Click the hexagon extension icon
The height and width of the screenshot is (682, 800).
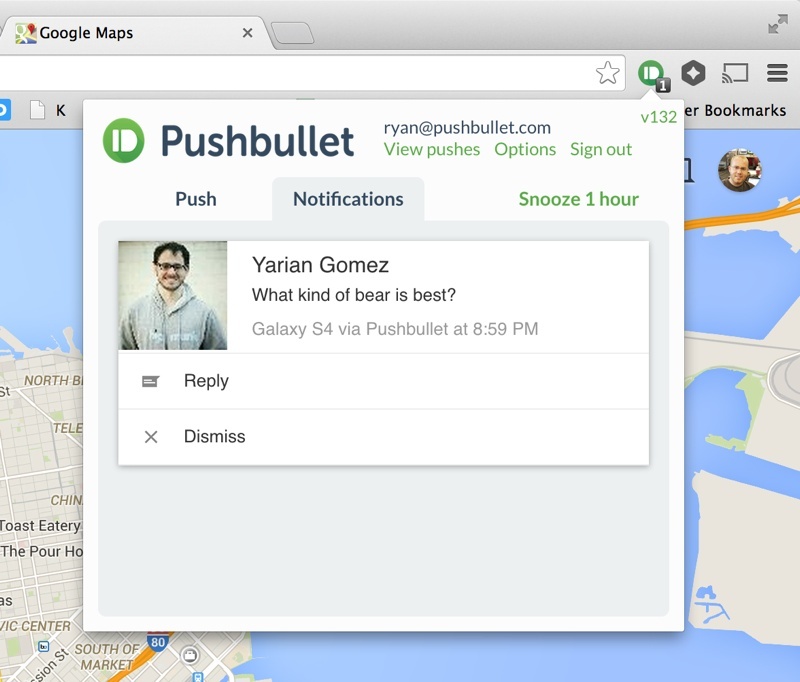click(693, 73)
